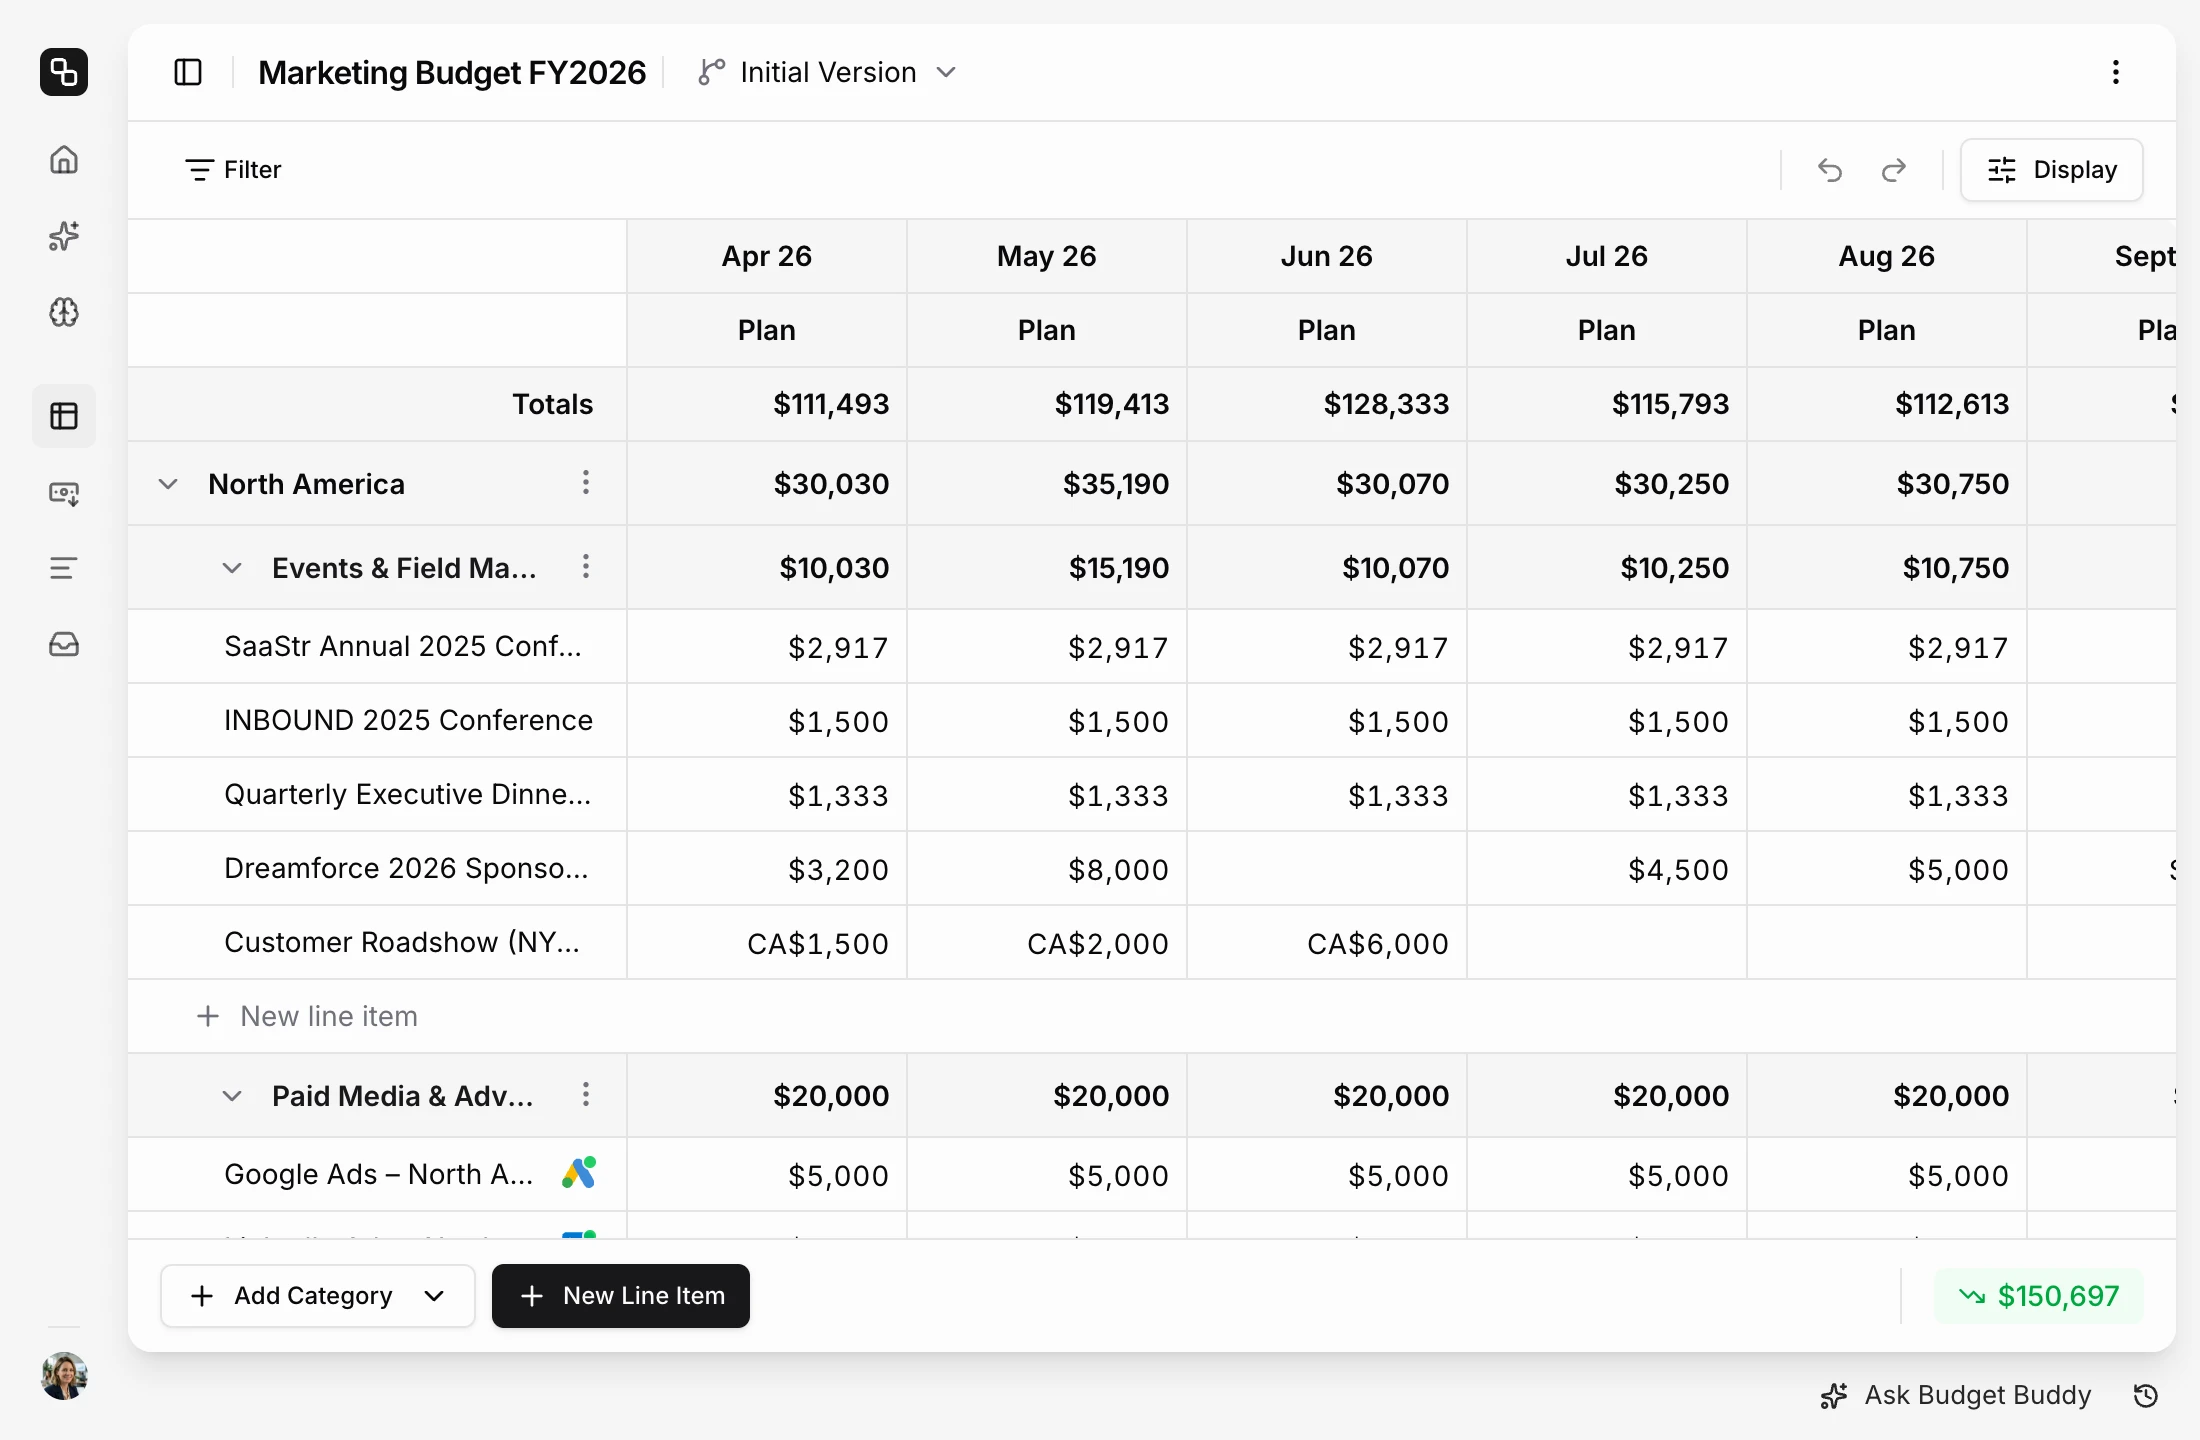The image size is (2200, 1440).
Task: Click the Google Ads logo icon
Action: tap(580, 1173)
